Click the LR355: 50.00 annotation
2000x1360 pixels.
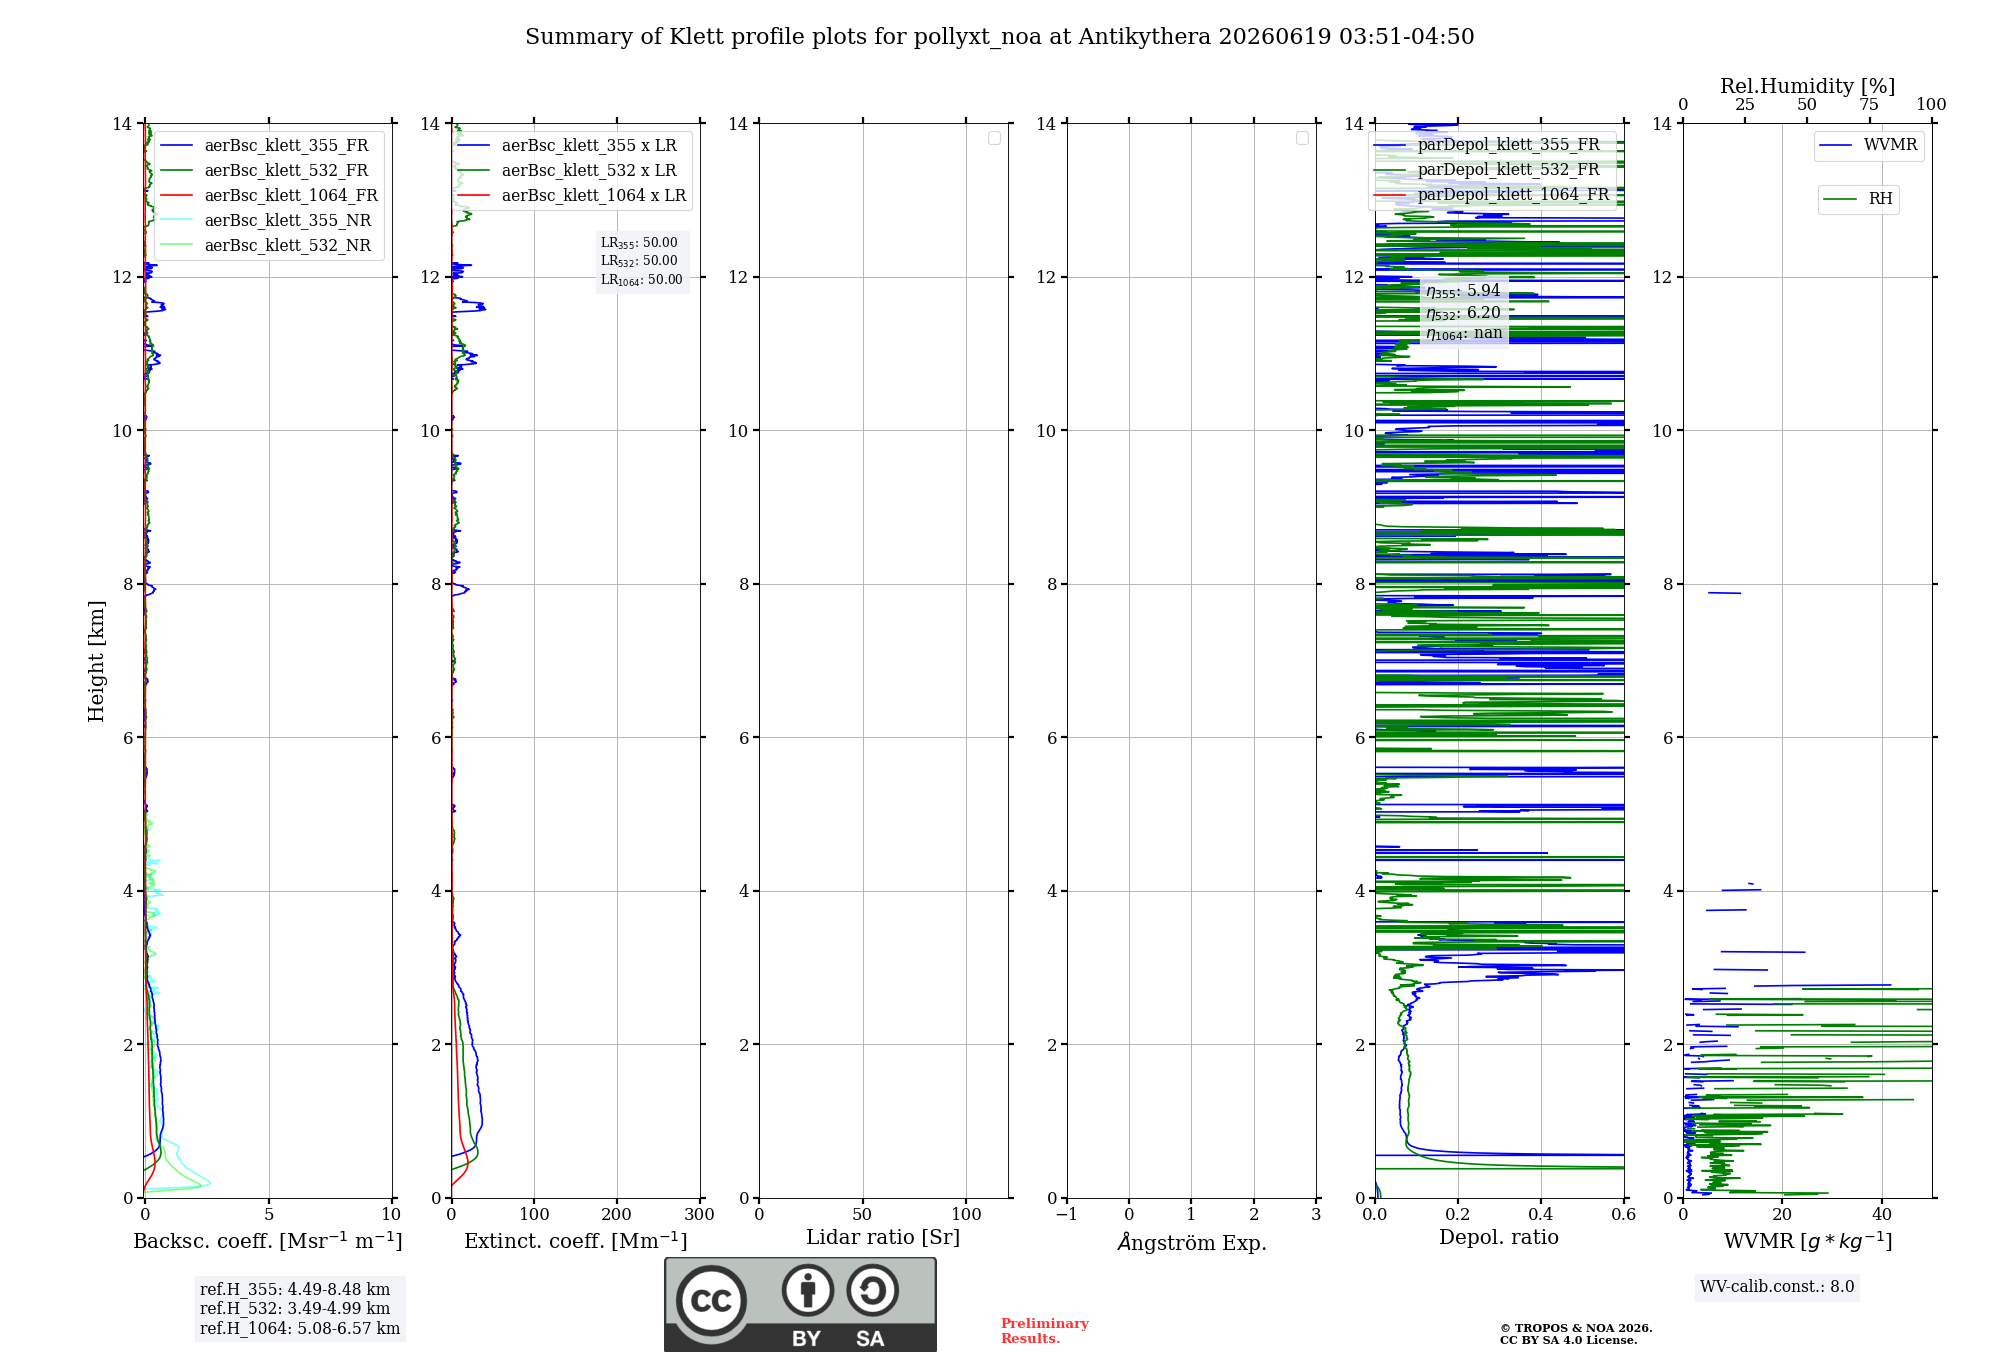click(639, 243)
